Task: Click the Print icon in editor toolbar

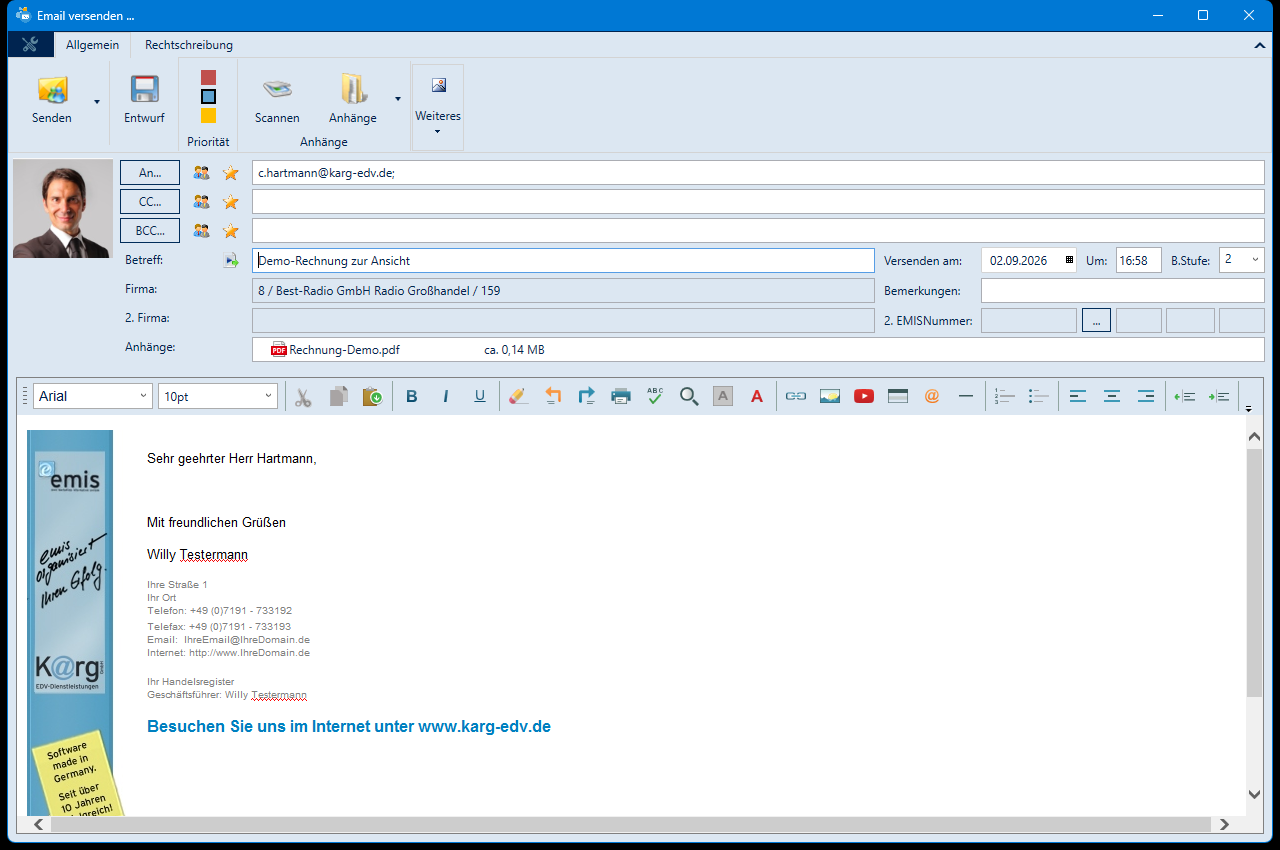Action: tap(621, 396)
